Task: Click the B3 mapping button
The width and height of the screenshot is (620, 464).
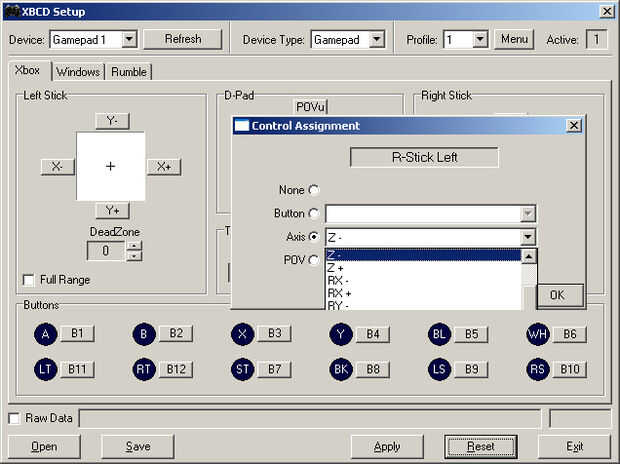Action: pos(274,333)
